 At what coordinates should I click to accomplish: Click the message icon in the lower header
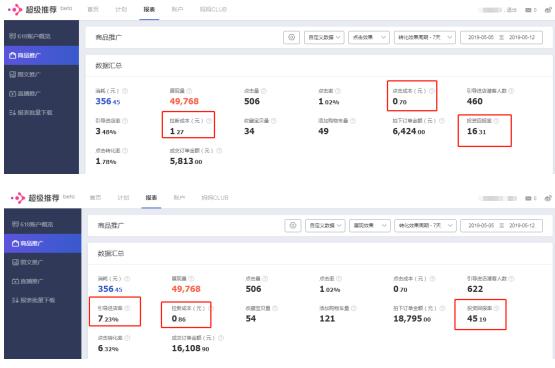click(x=528, y=198)
